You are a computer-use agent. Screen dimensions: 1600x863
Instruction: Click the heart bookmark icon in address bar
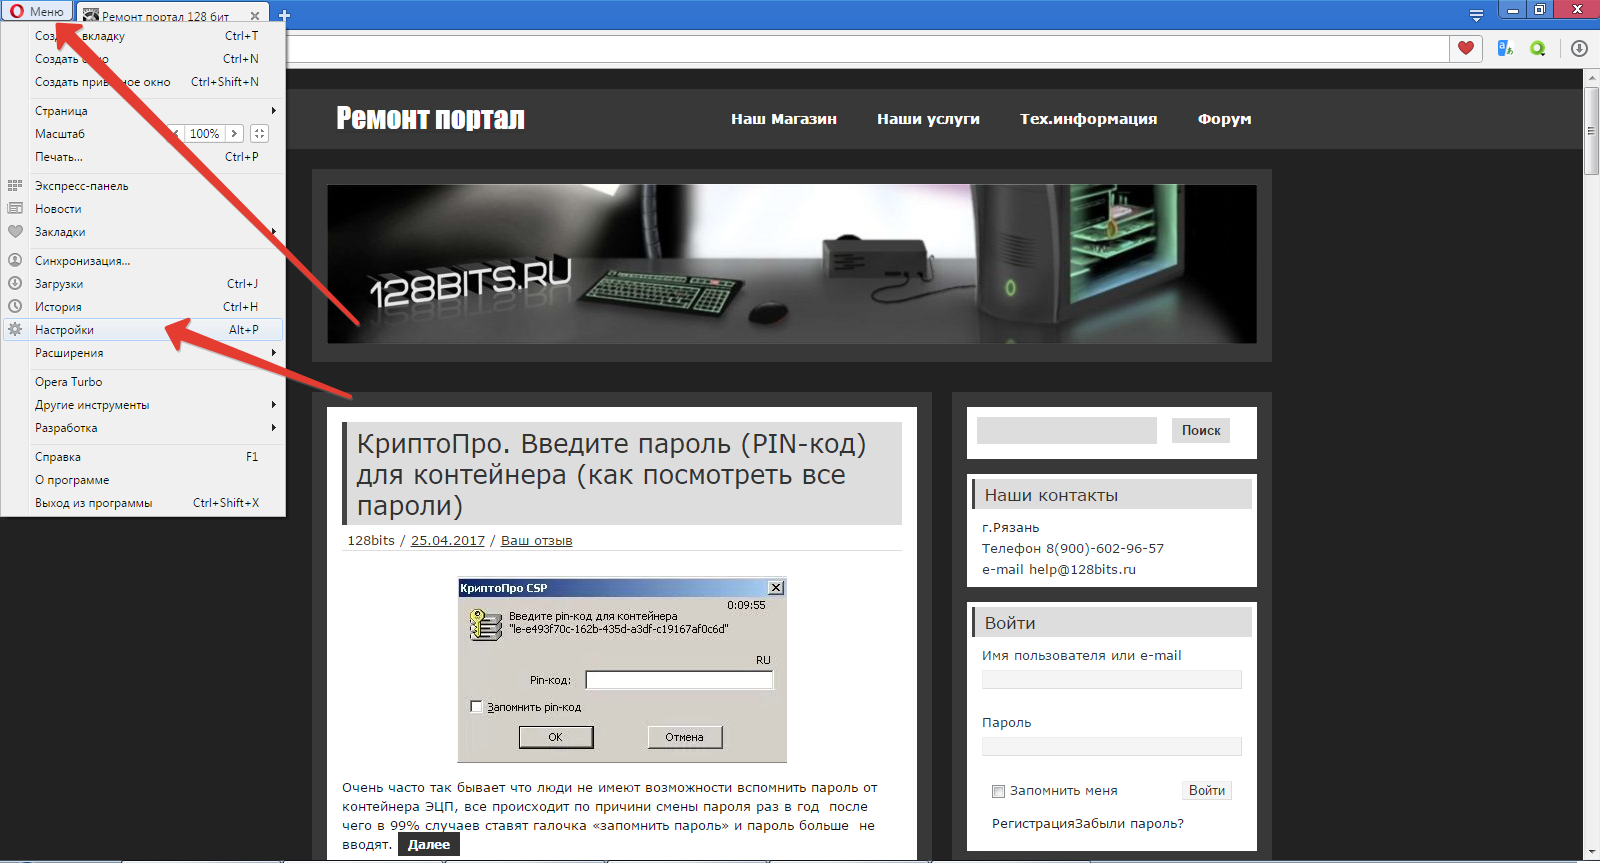pos(1466,48)
